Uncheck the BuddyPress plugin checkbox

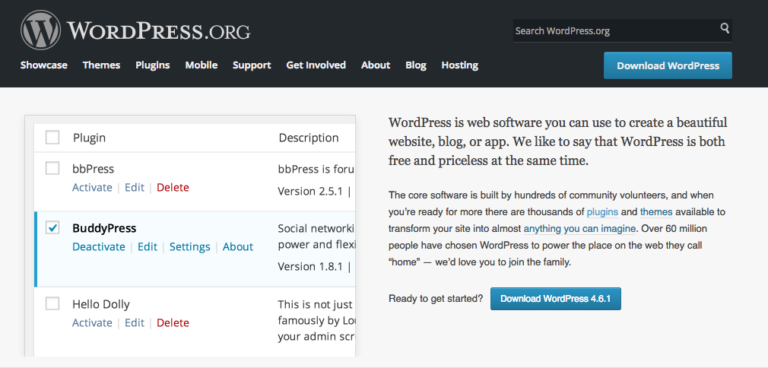coord(52,228)
